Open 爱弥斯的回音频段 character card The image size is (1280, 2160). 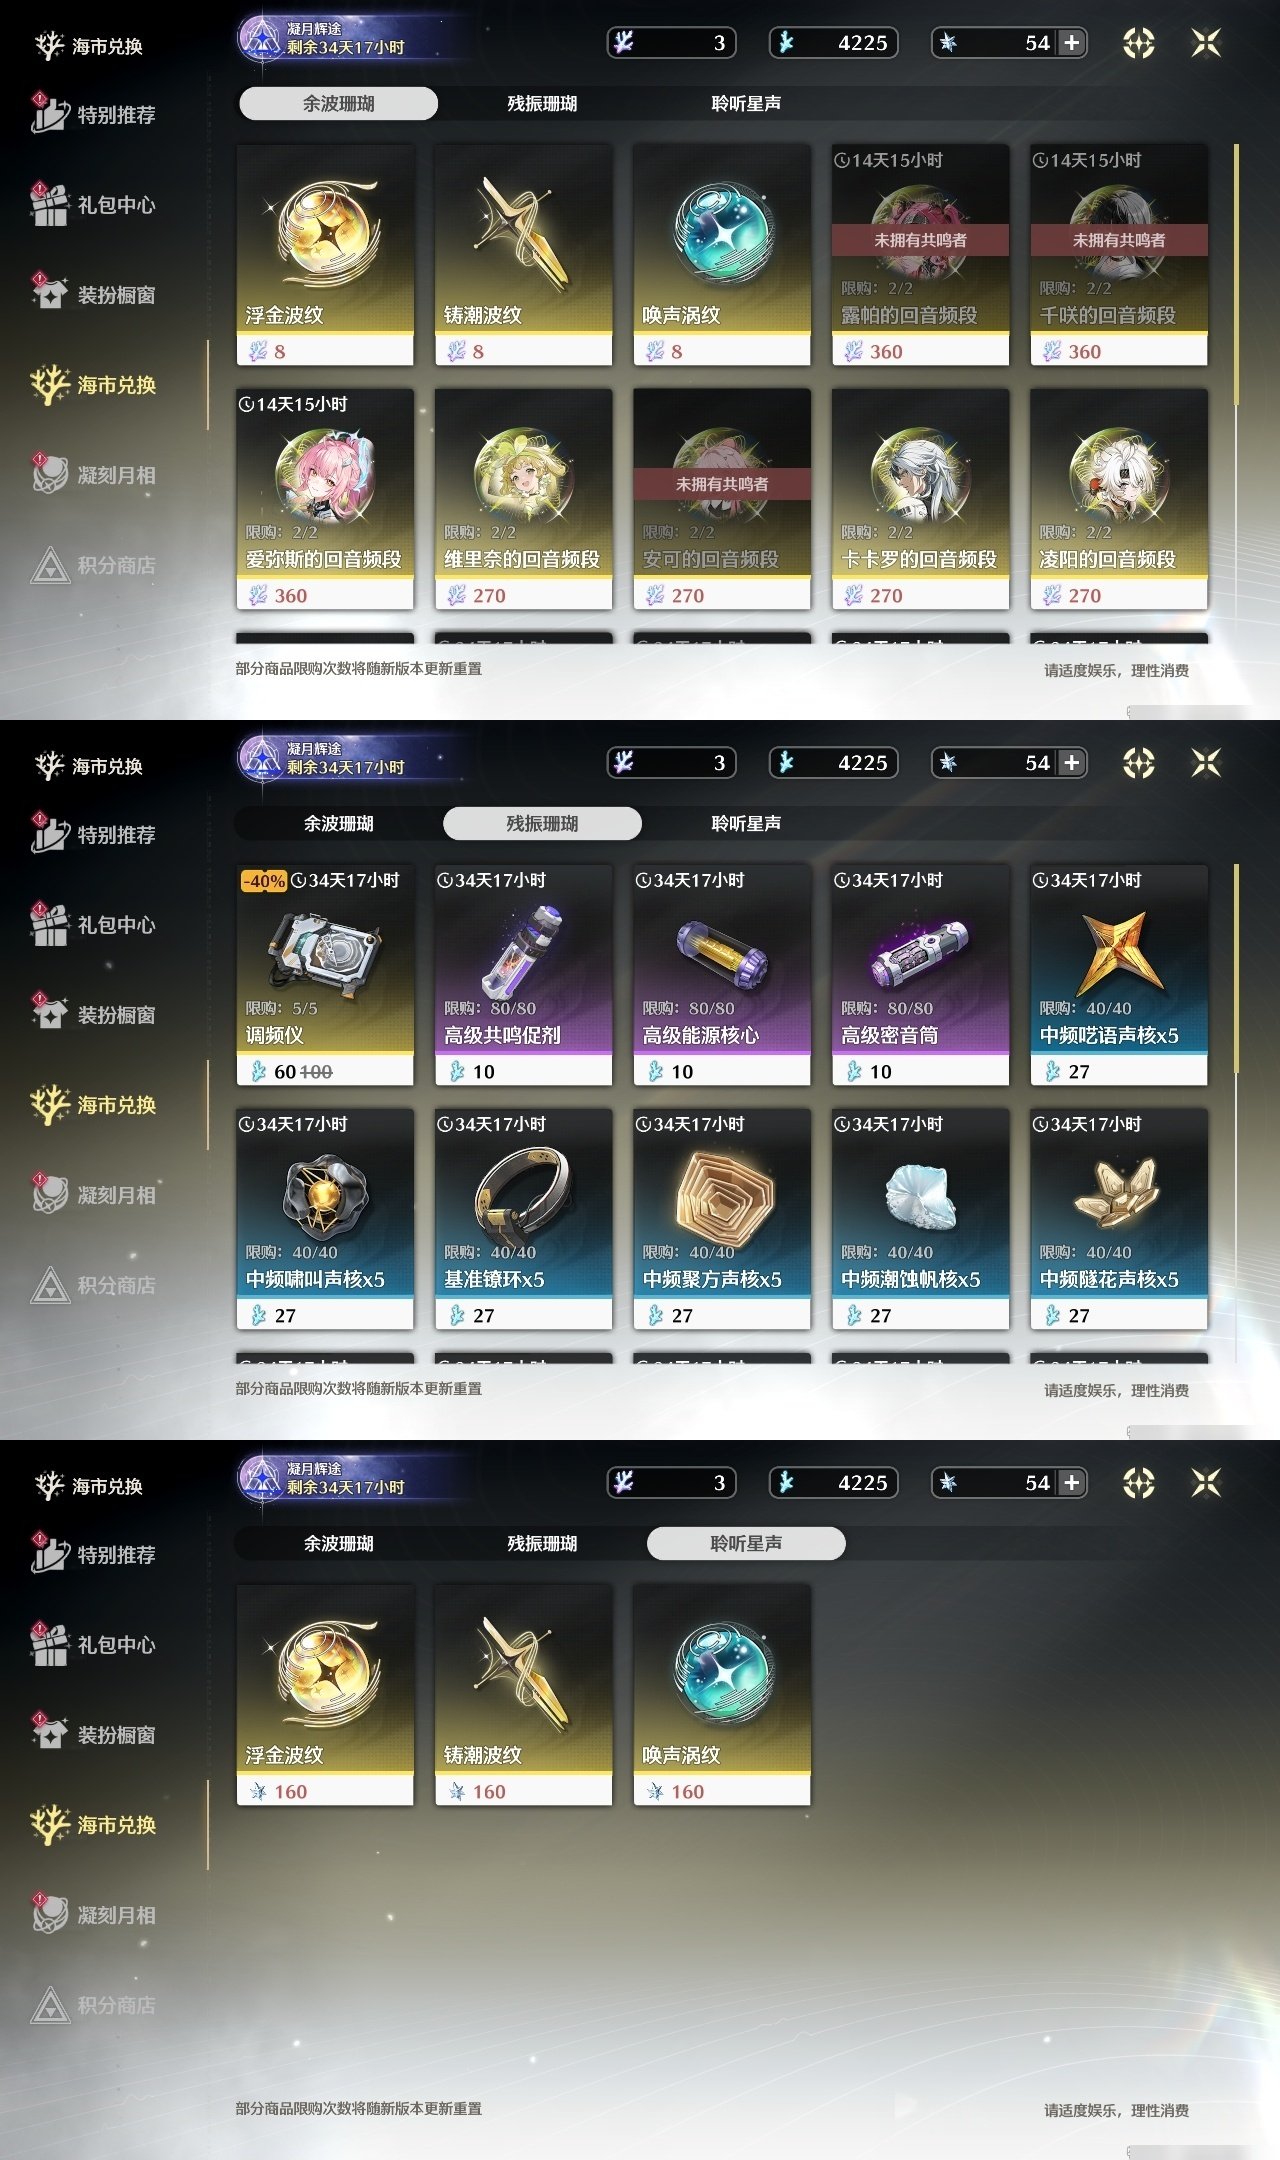(325, 499)
